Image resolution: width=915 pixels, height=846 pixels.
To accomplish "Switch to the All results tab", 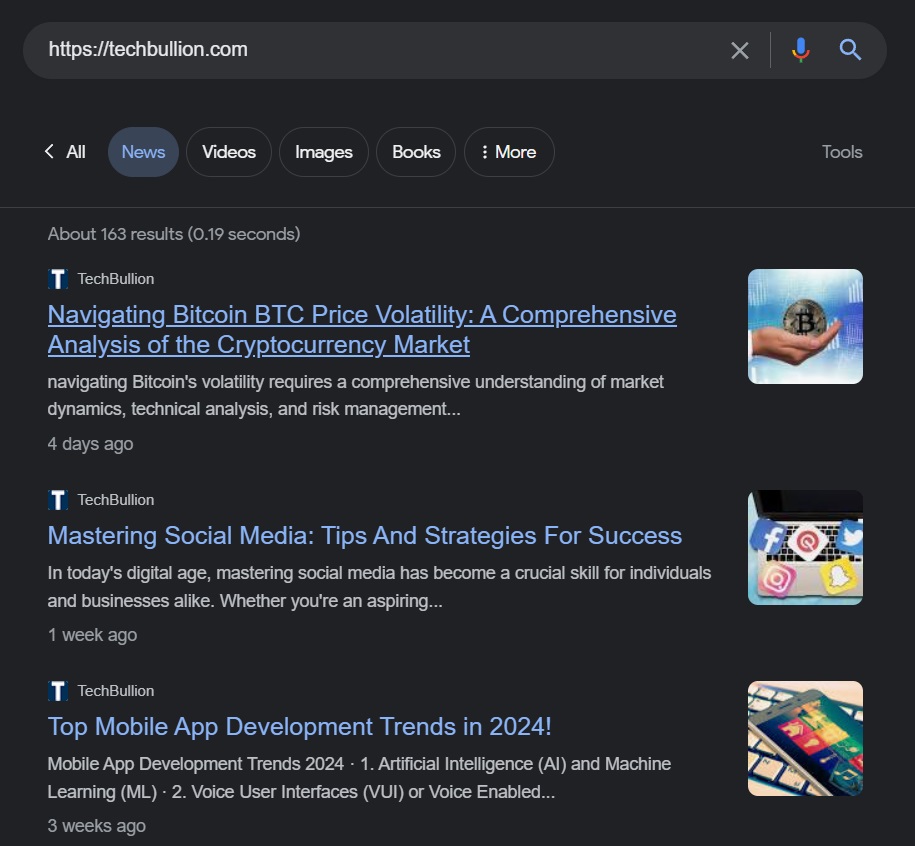I will [76, 152].
